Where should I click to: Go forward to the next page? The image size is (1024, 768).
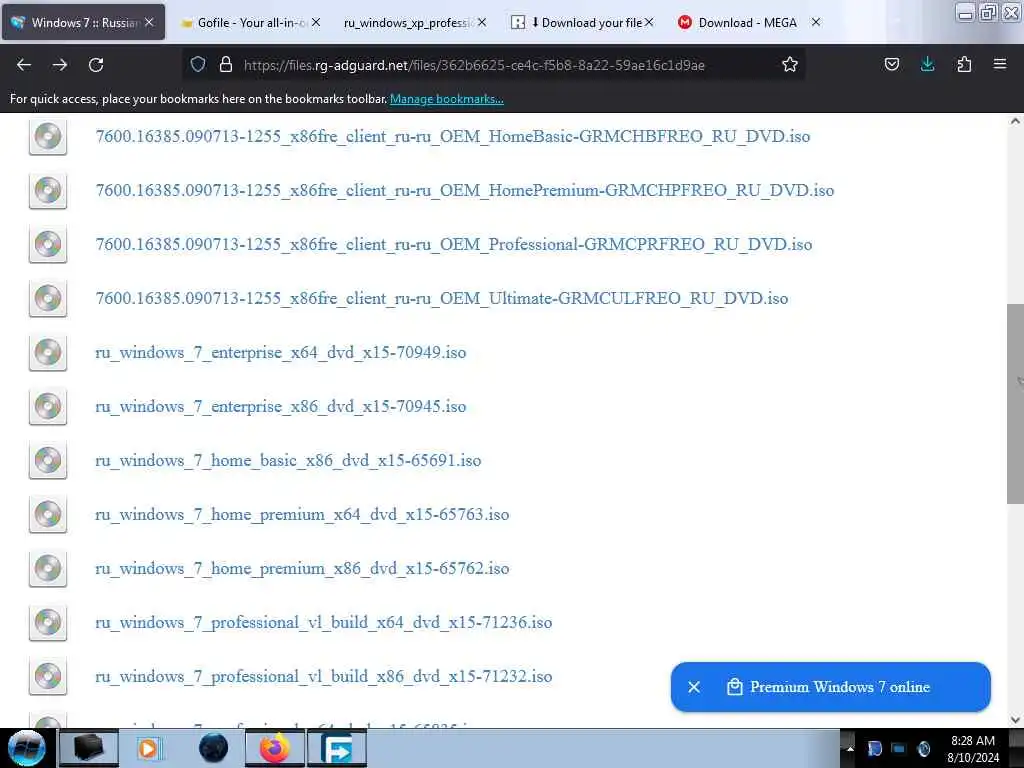[x=60, y=65]
